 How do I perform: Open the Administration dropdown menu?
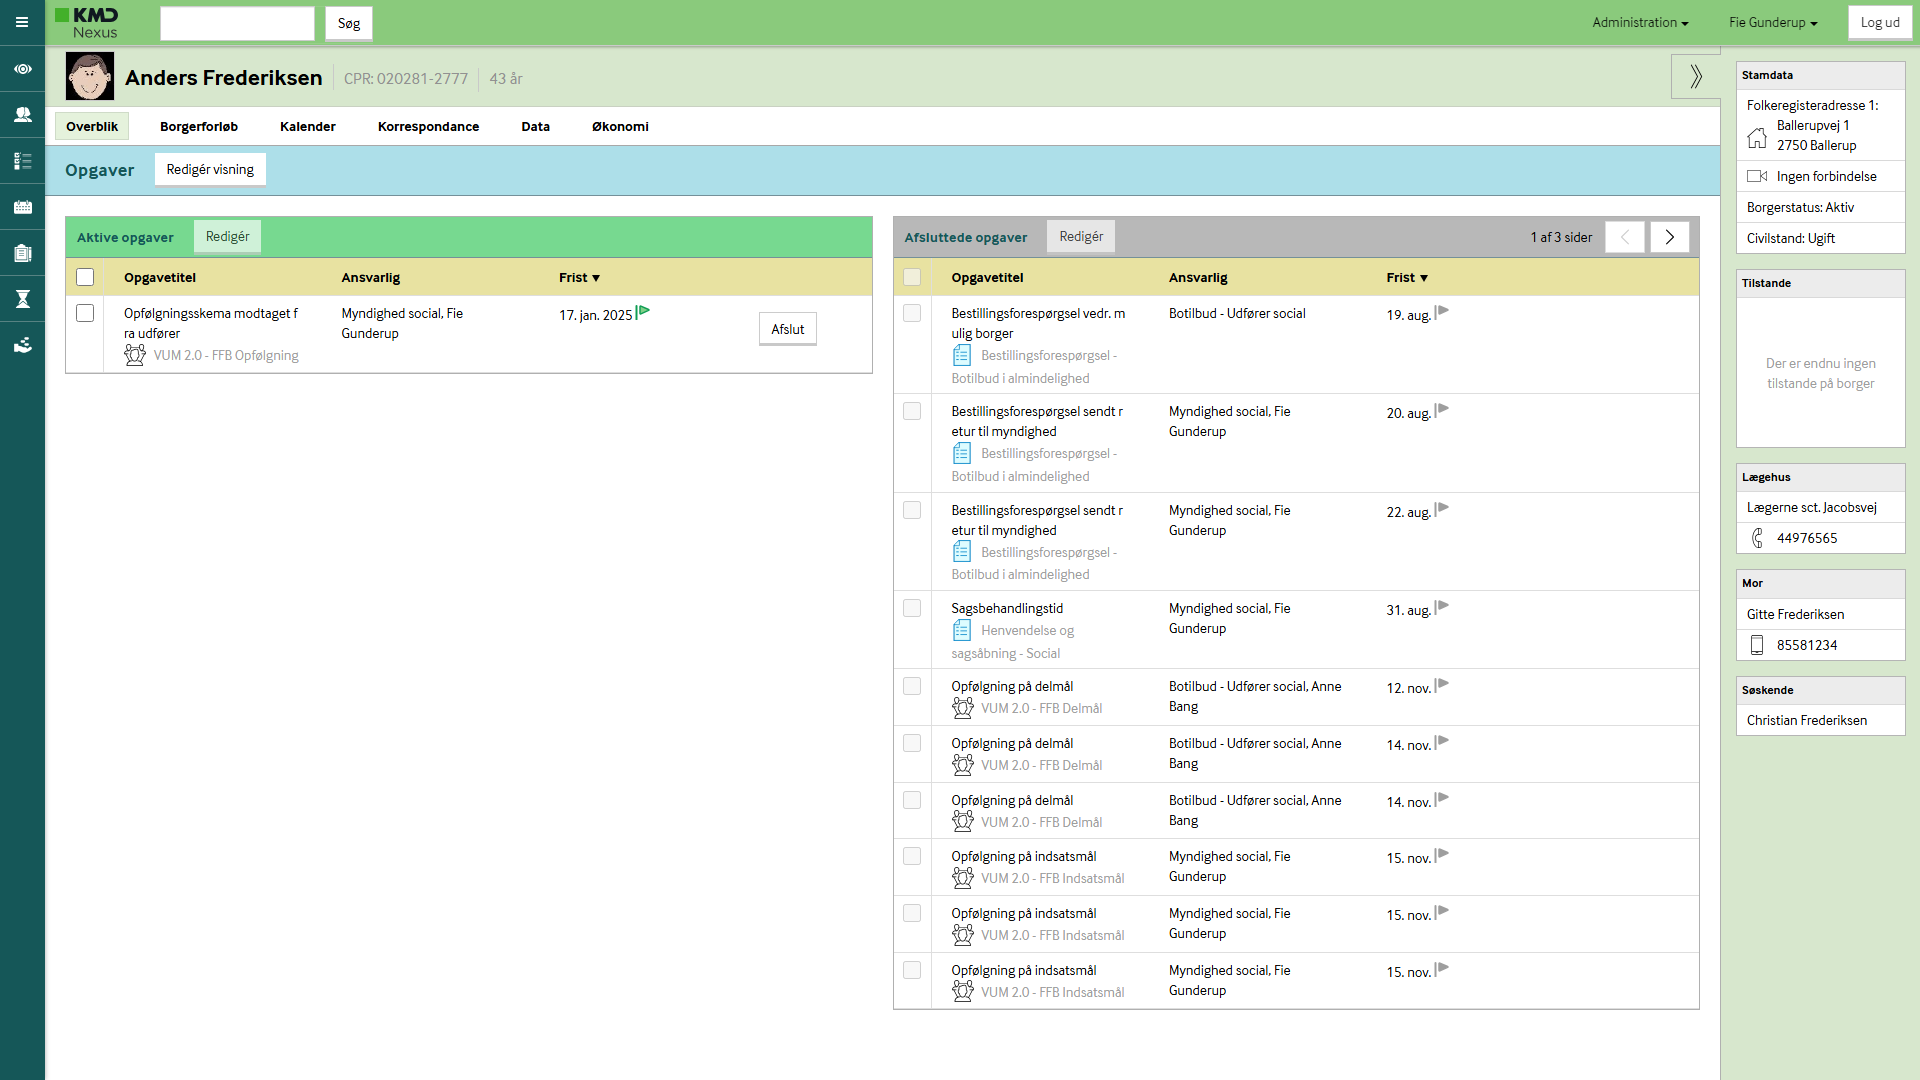click(1640, 22)
